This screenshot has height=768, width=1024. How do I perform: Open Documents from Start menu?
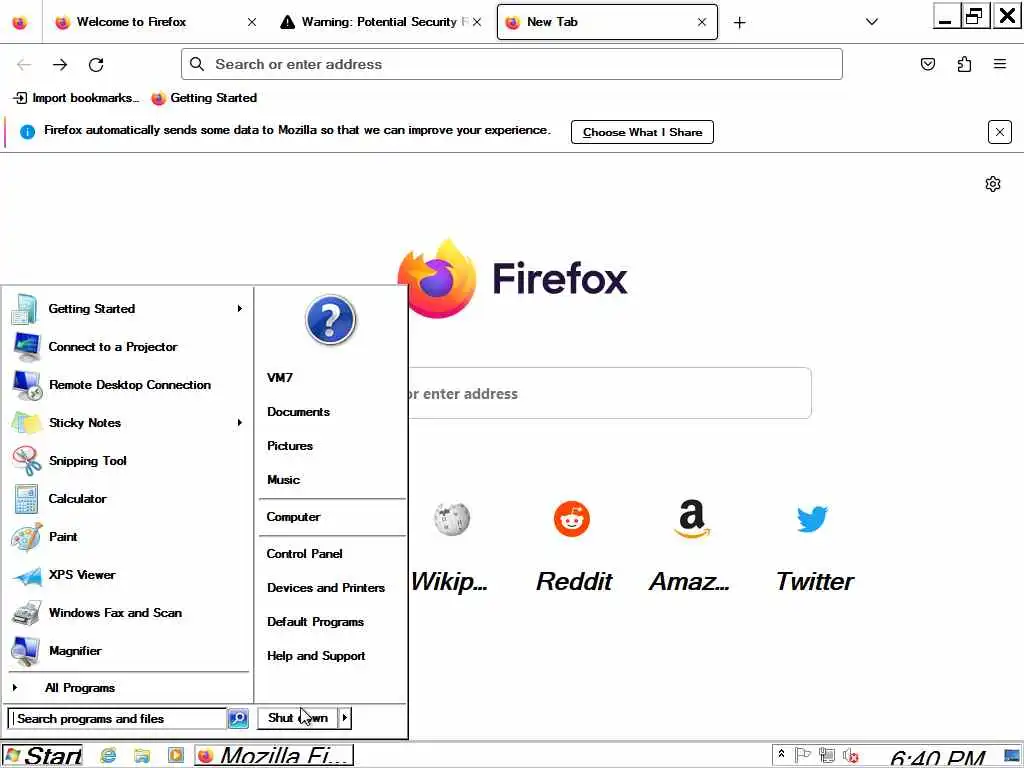pyautogui.click(x=298, y=412)
